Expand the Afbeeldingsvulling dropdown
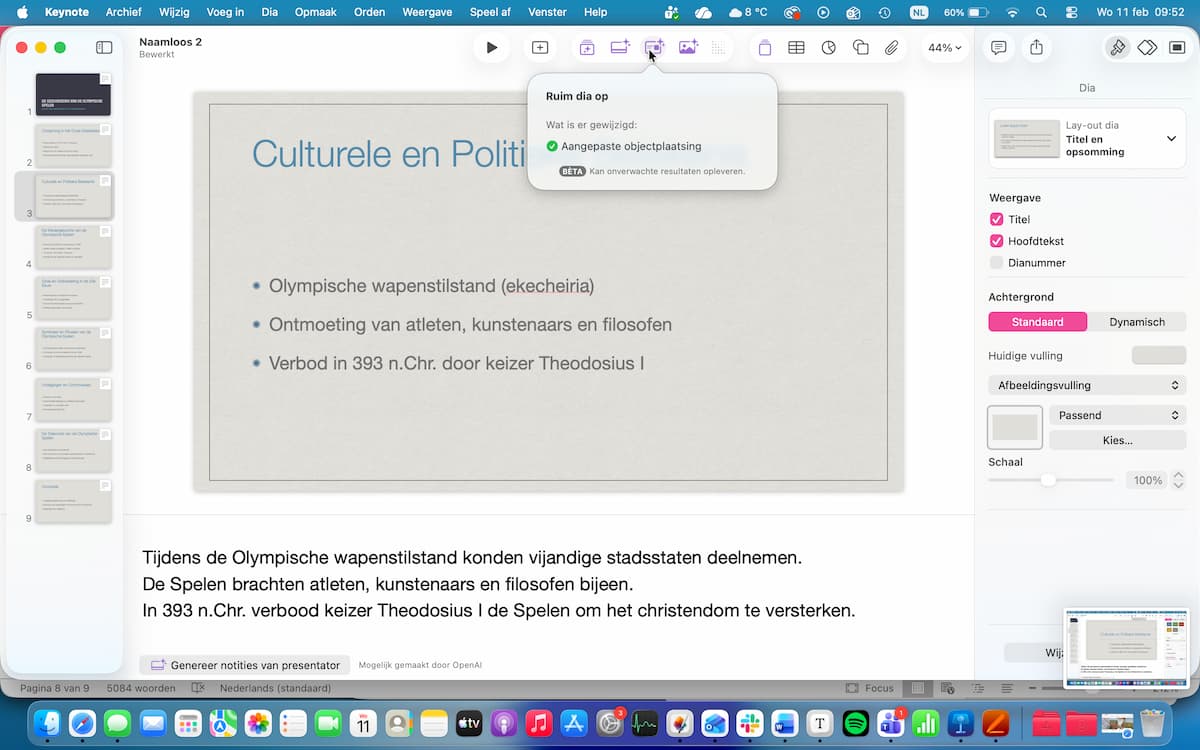Screen dimensions: 1200x750 [x=1087, y=385]
